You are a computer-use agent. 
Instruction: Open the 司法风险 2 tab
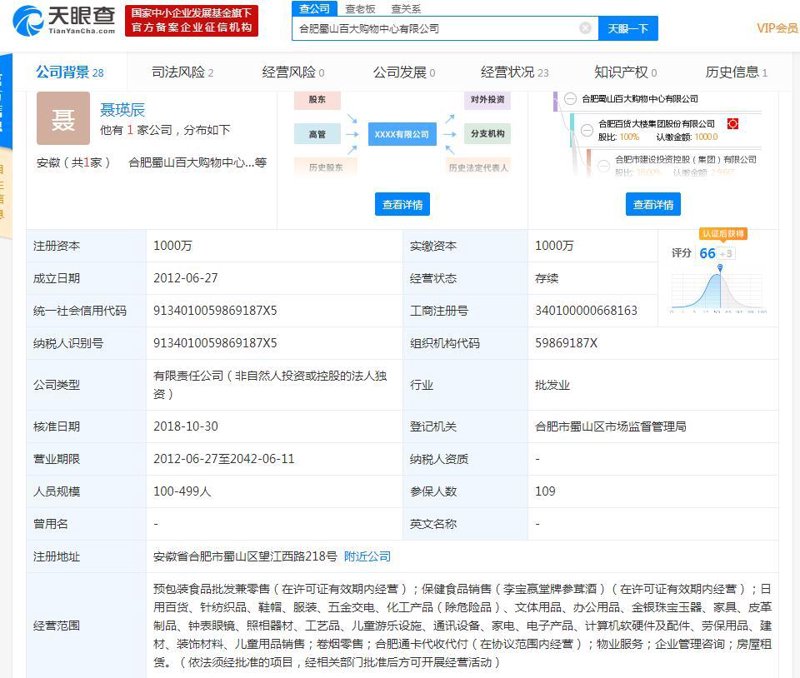(182, 72)
